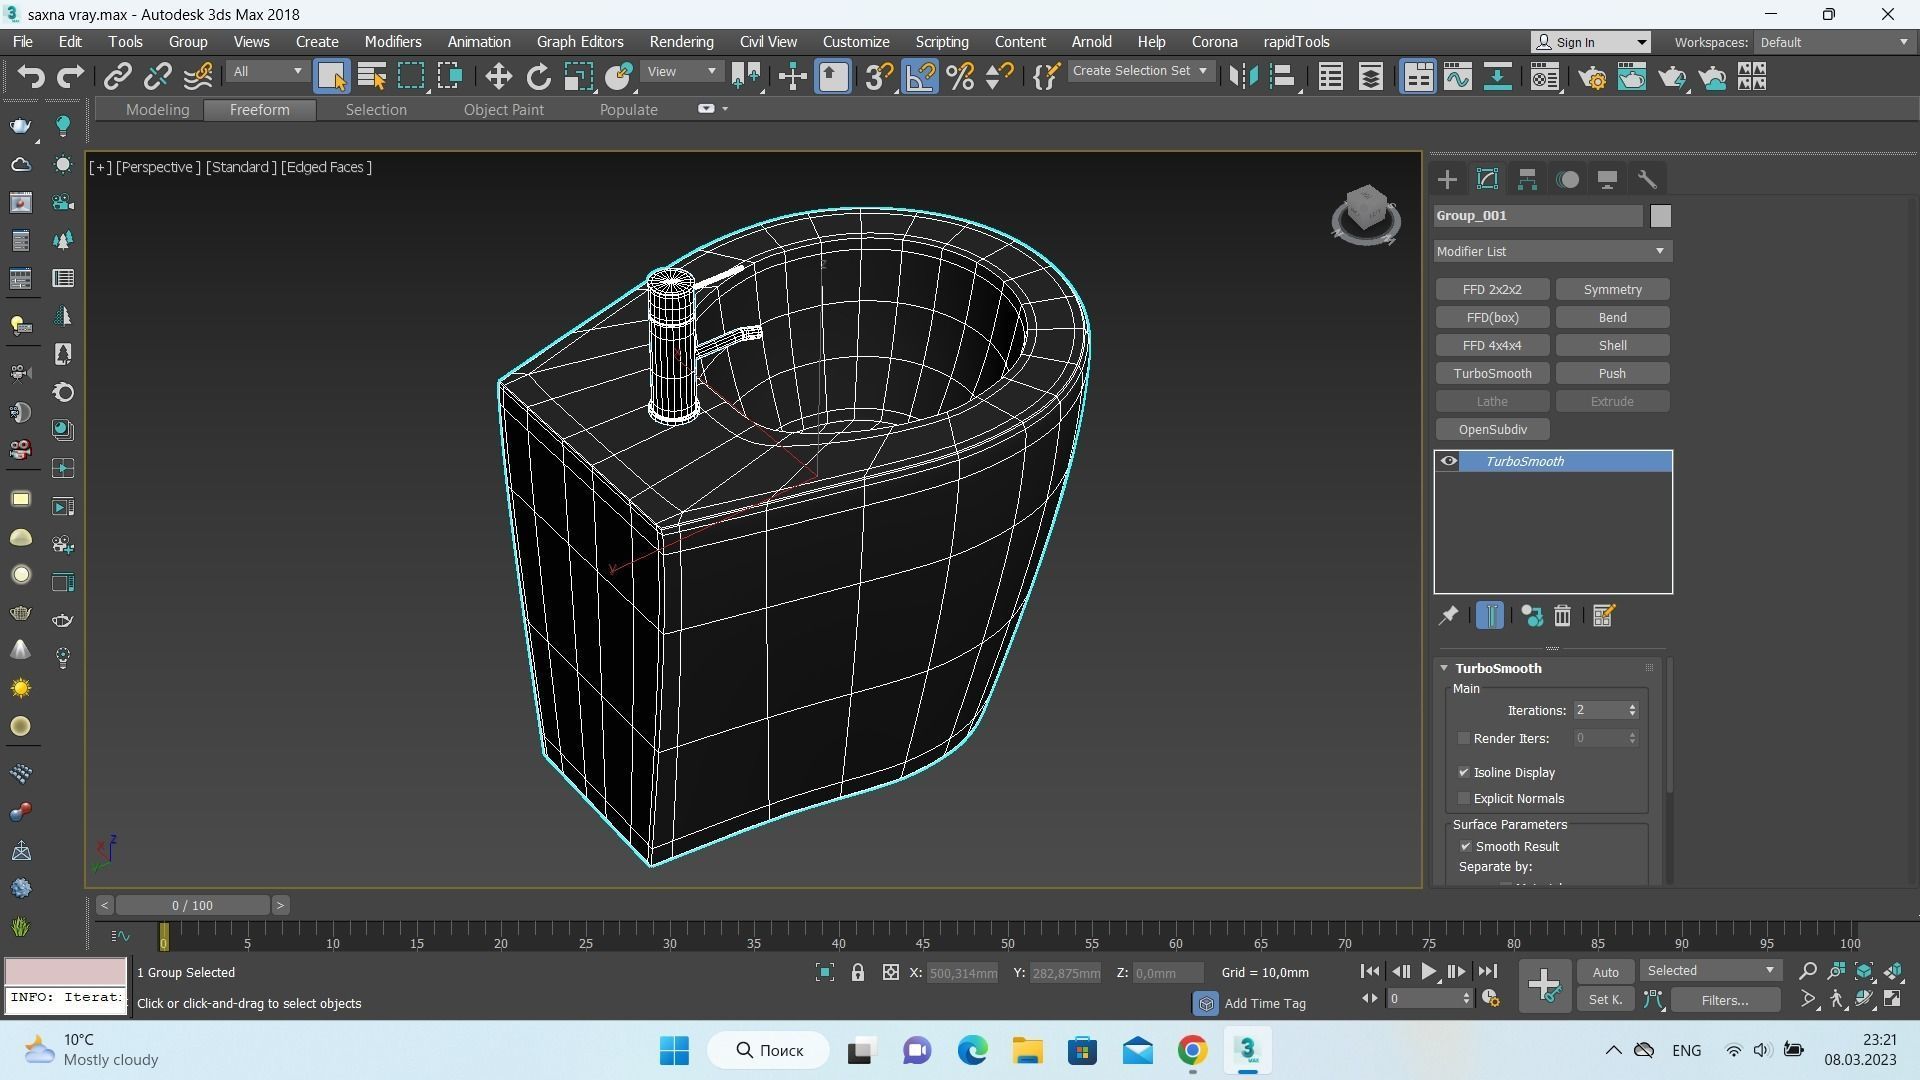Screen dimensions: 1920x1080
Task: Activate Select and Move tool
Action: tap(498, 77)
